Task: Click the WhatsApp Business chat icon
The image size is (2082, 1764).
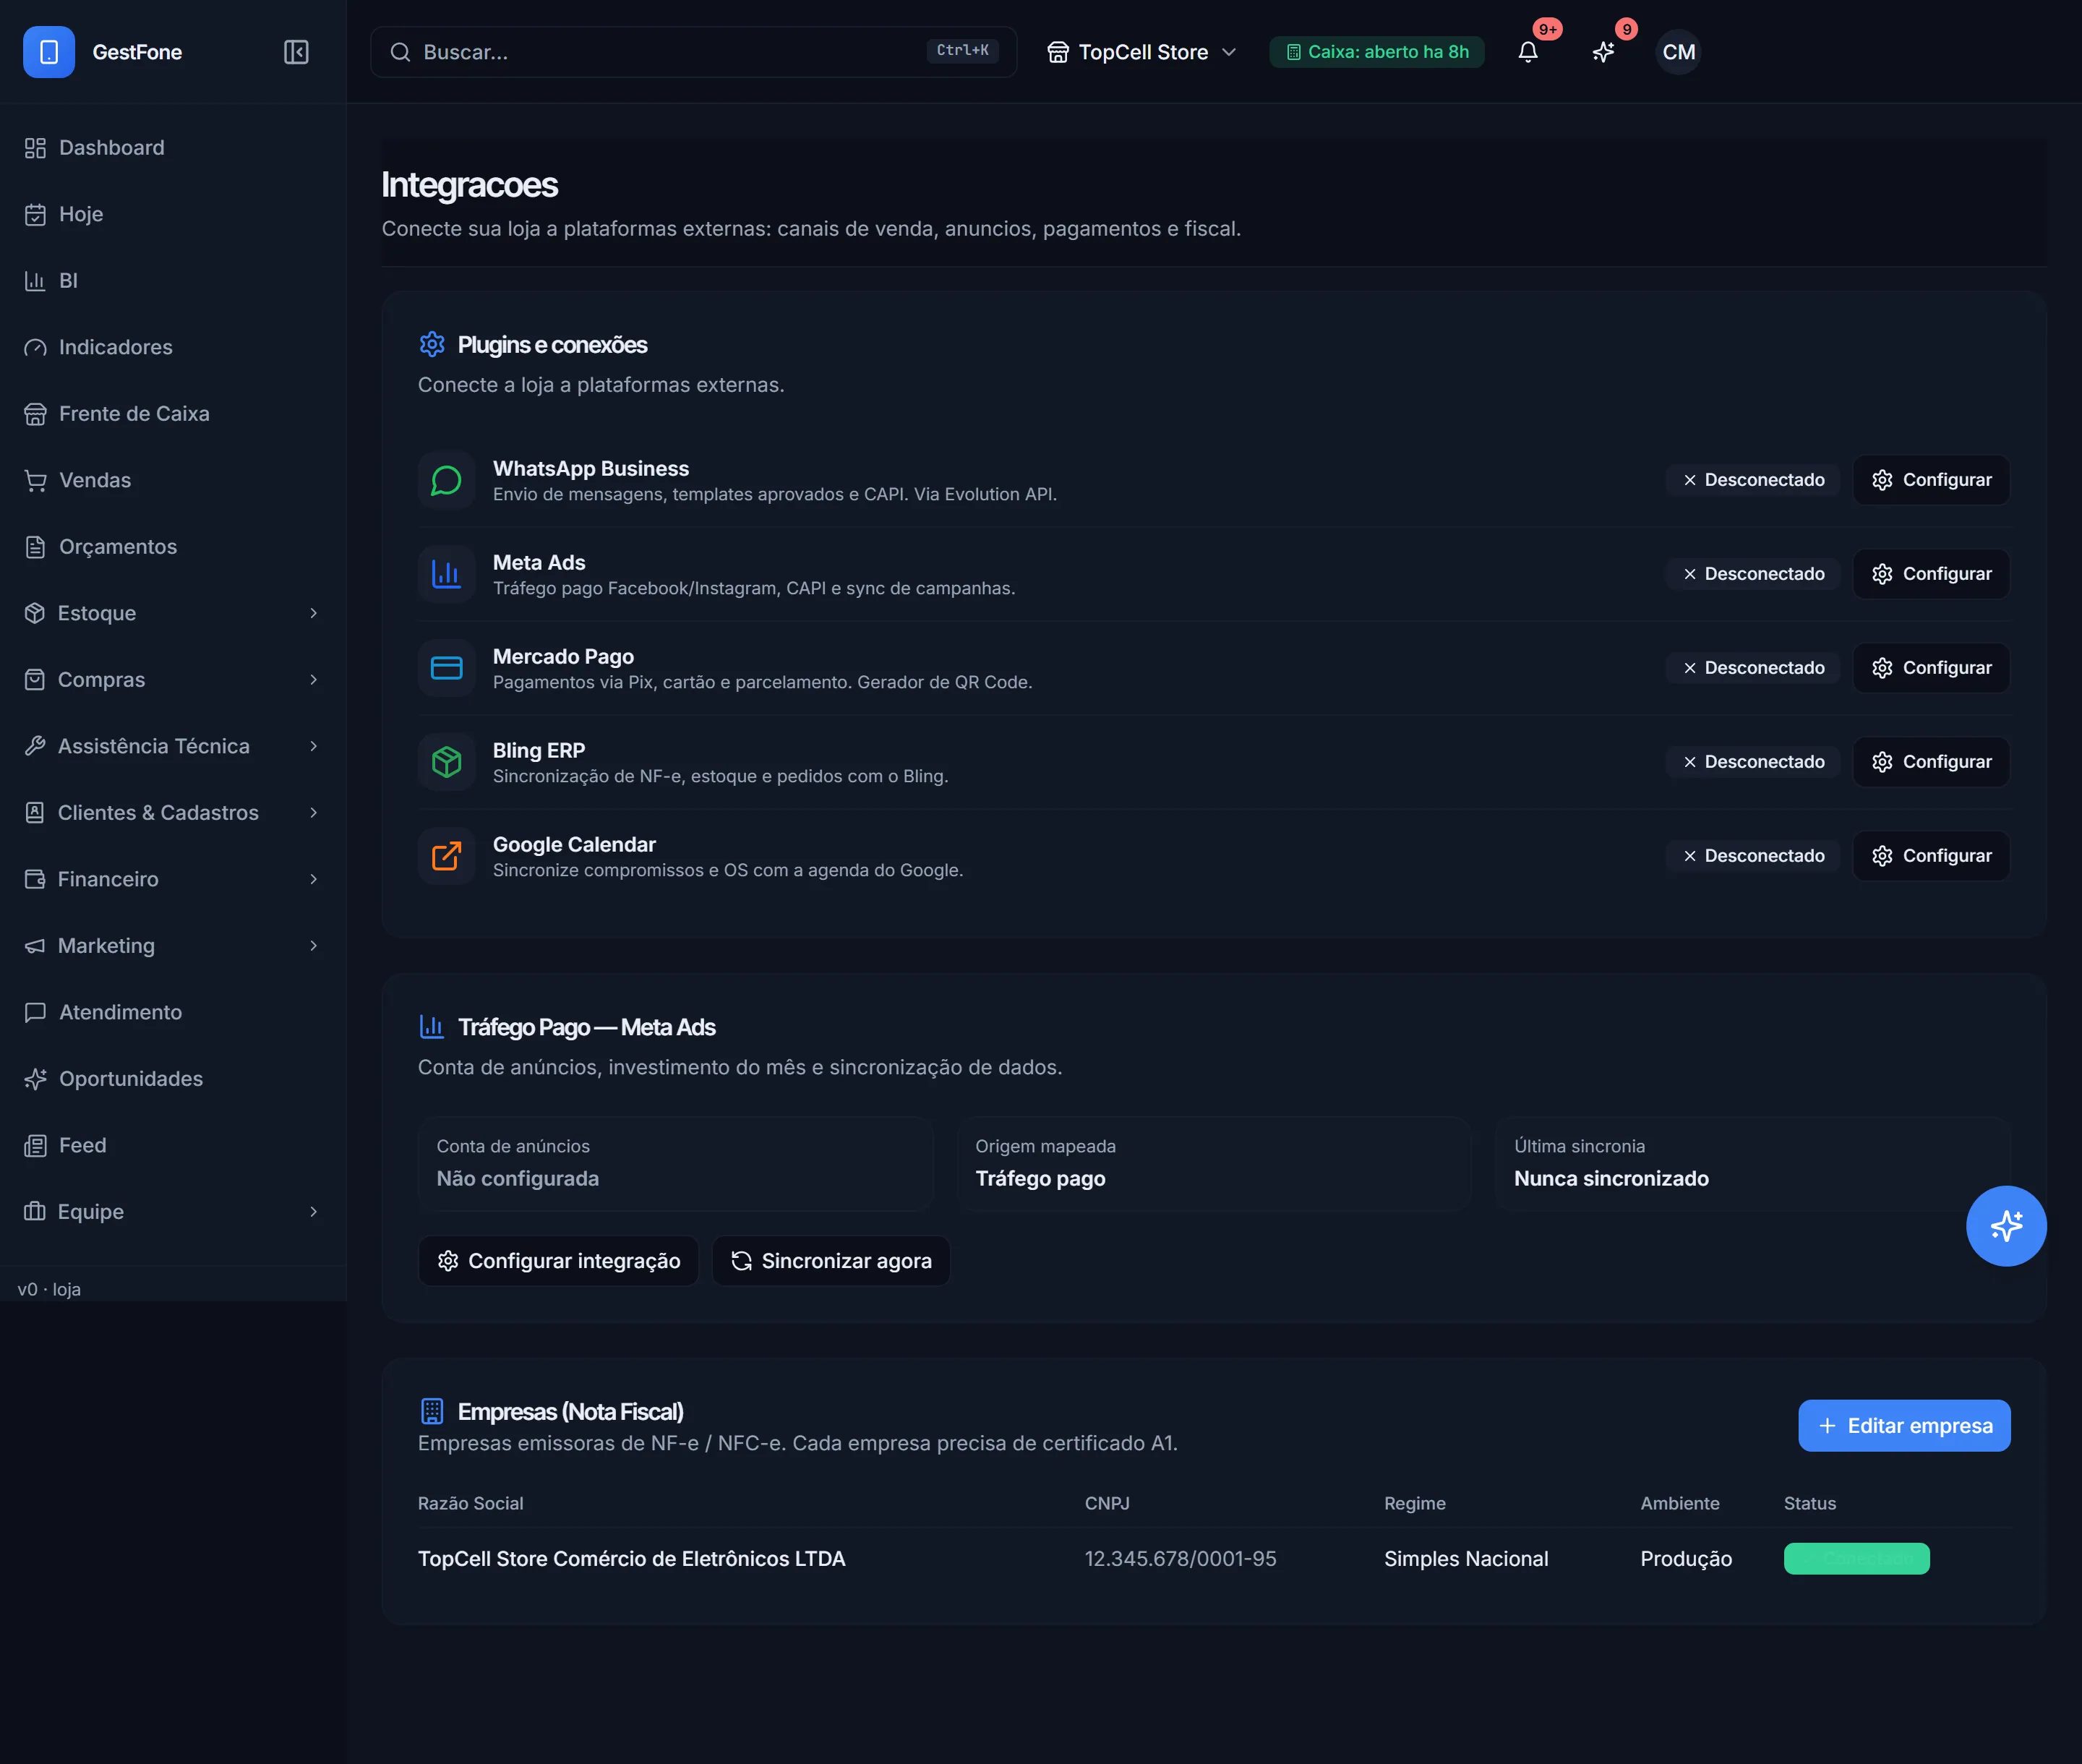Action: pos(446,481)
